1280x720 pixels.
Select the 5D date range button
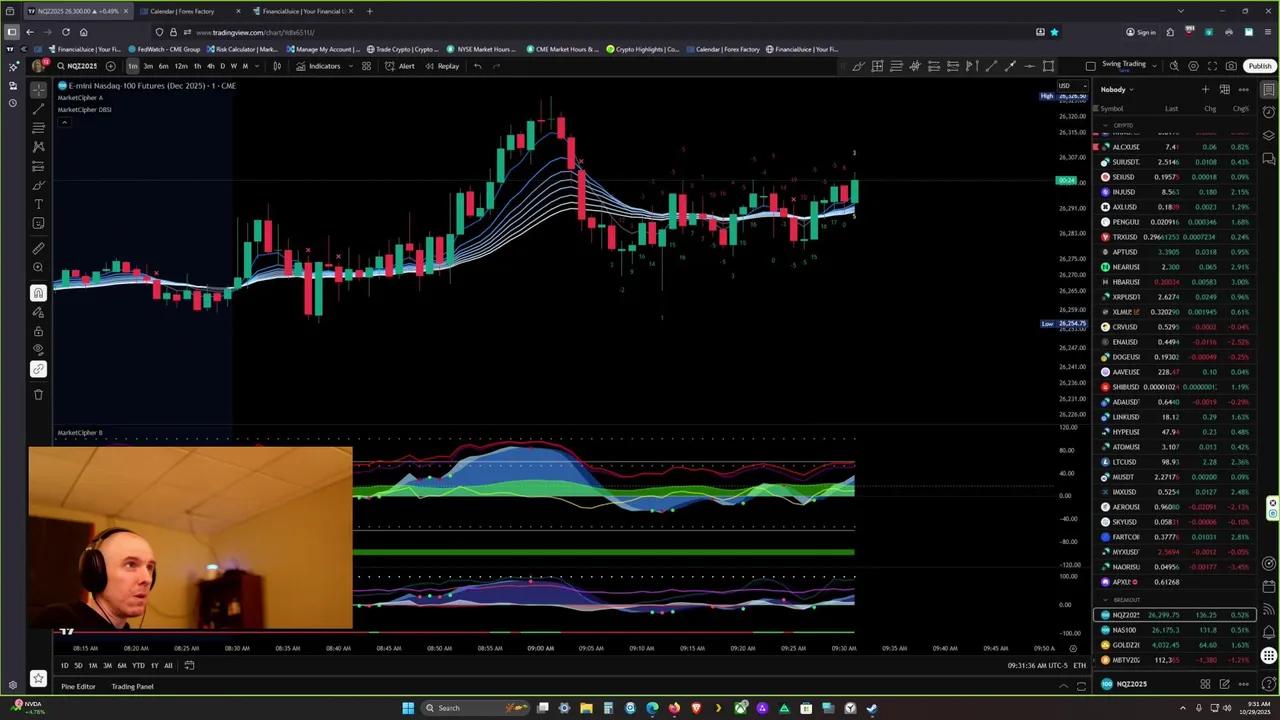[x=79, y=665]
